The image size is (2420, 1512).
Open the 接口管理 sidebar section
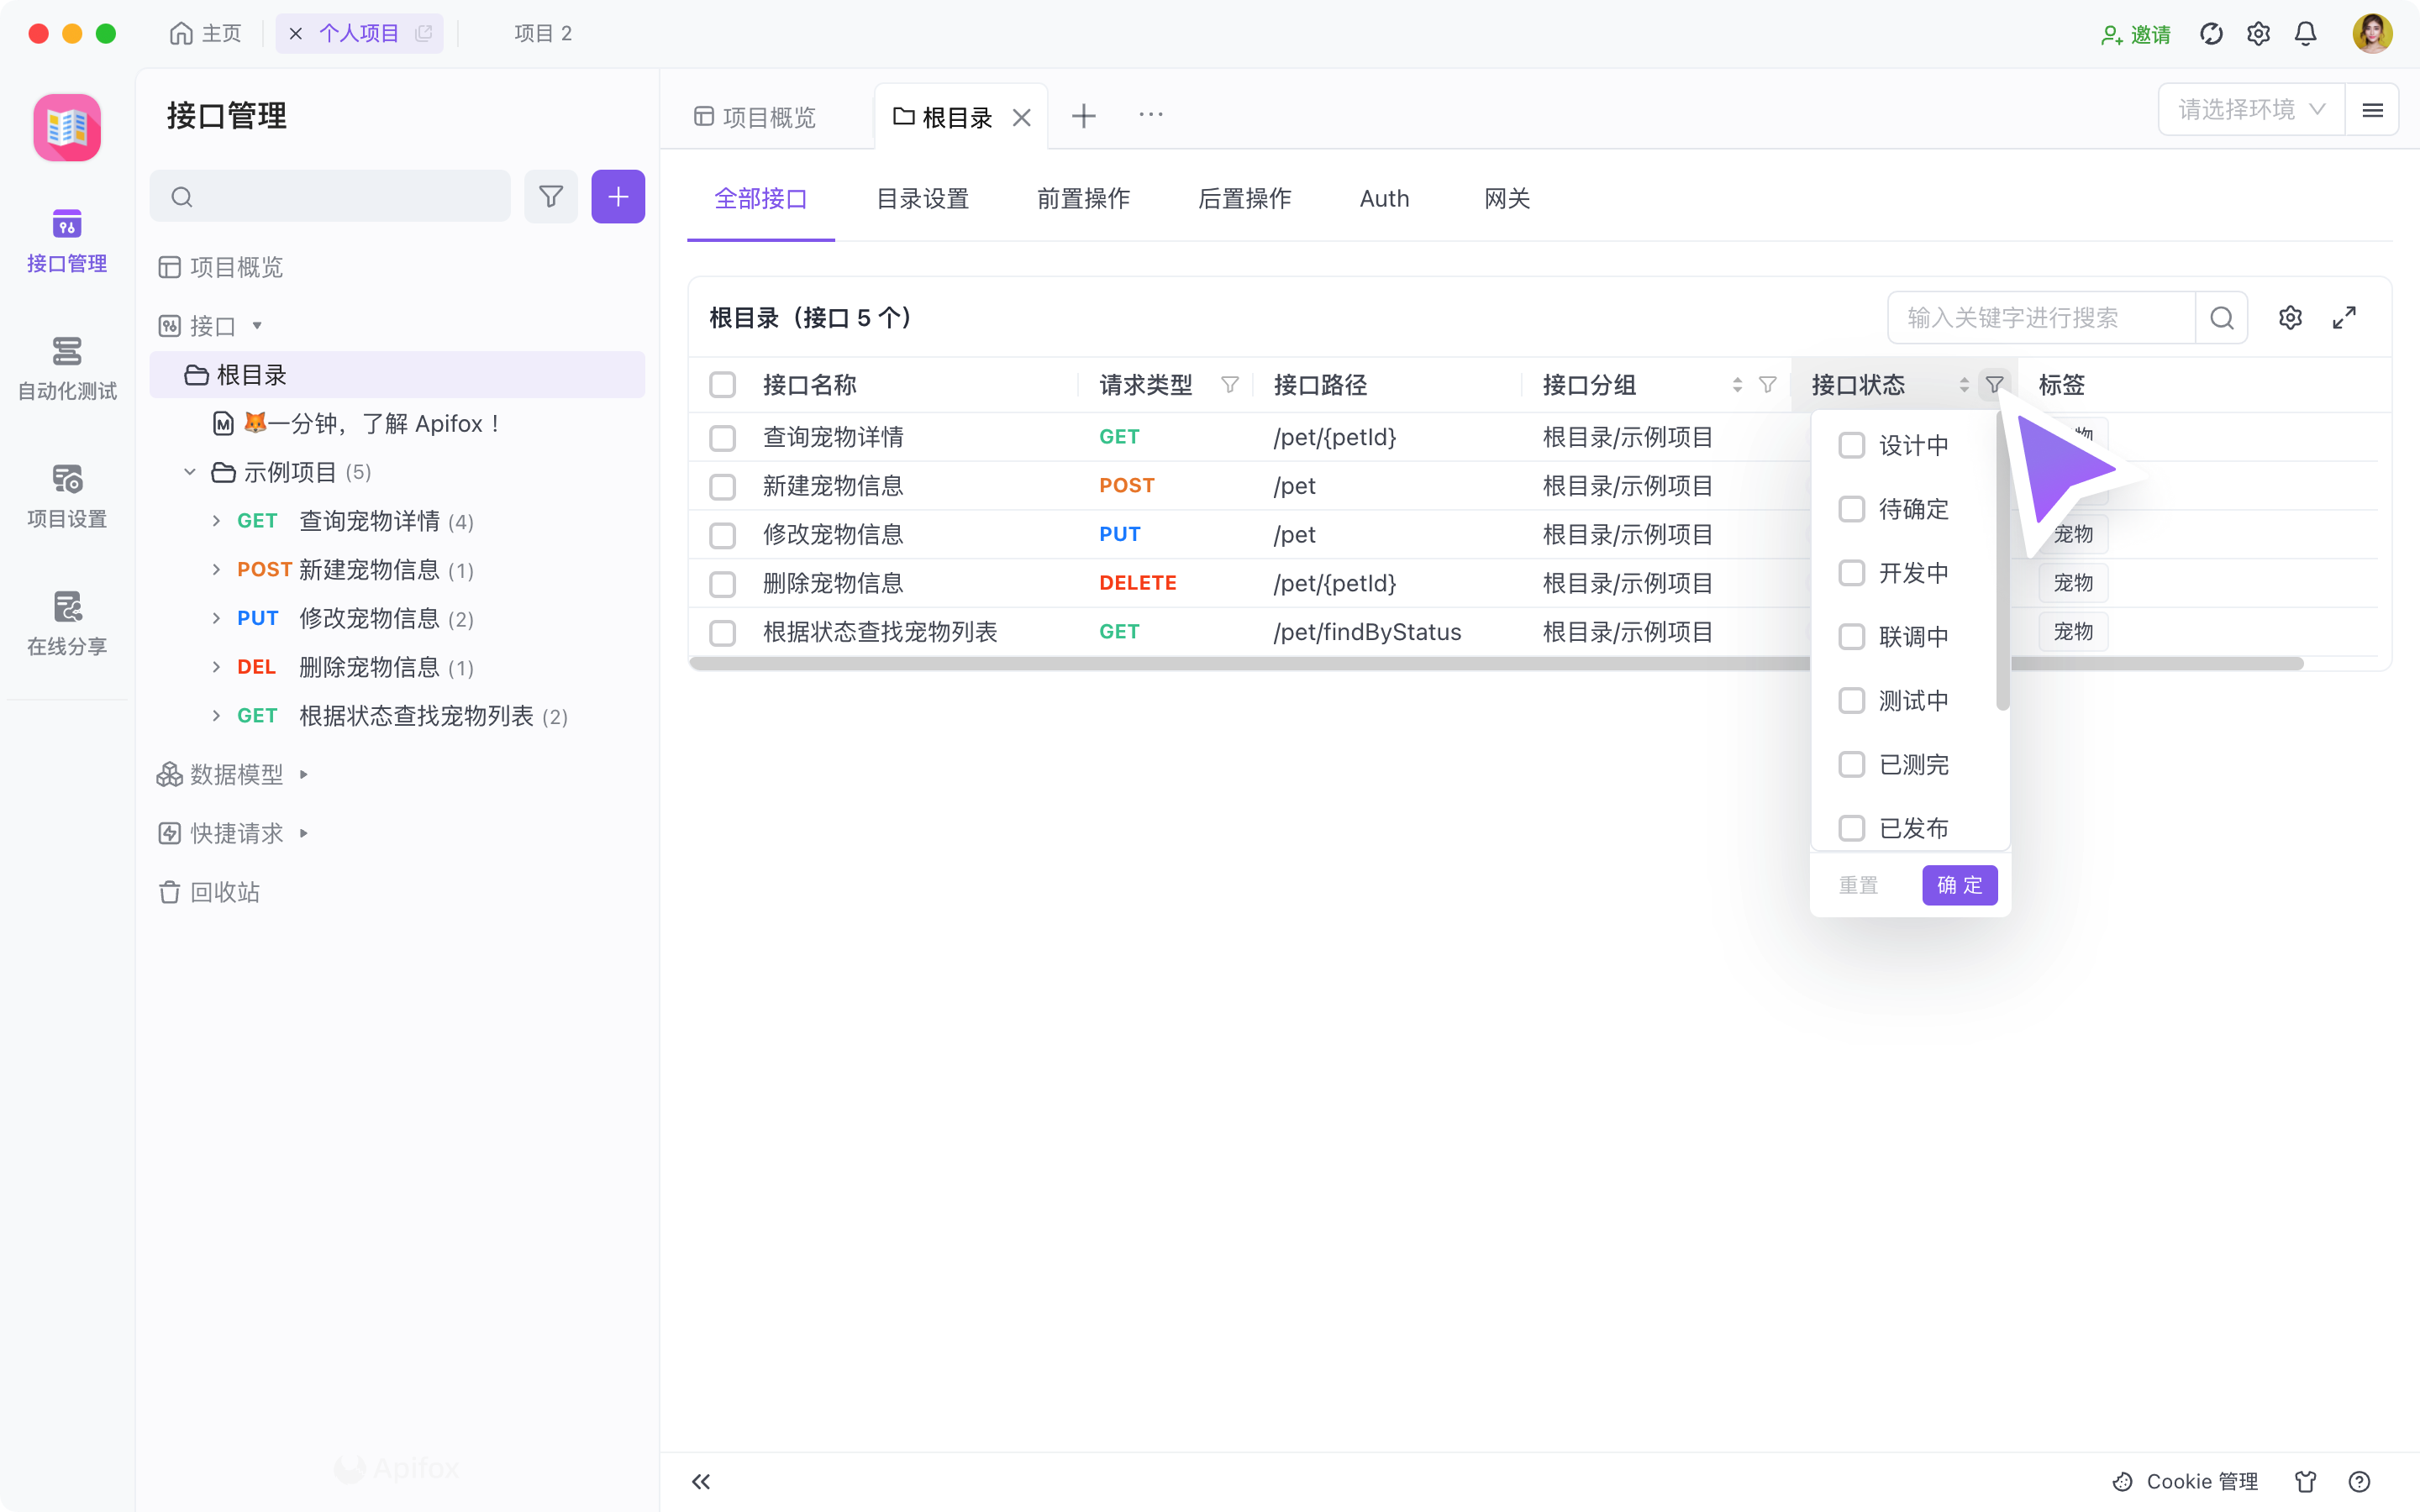(x=66, y=240)
